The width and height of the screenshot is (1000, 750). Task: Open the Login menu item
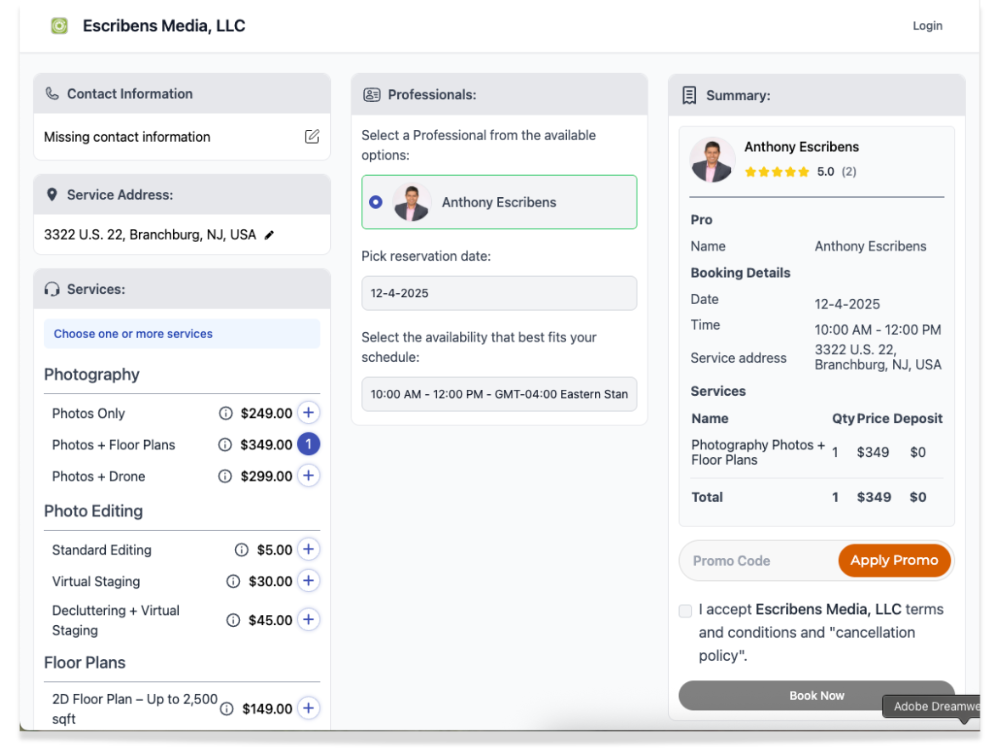pos(927,25)
